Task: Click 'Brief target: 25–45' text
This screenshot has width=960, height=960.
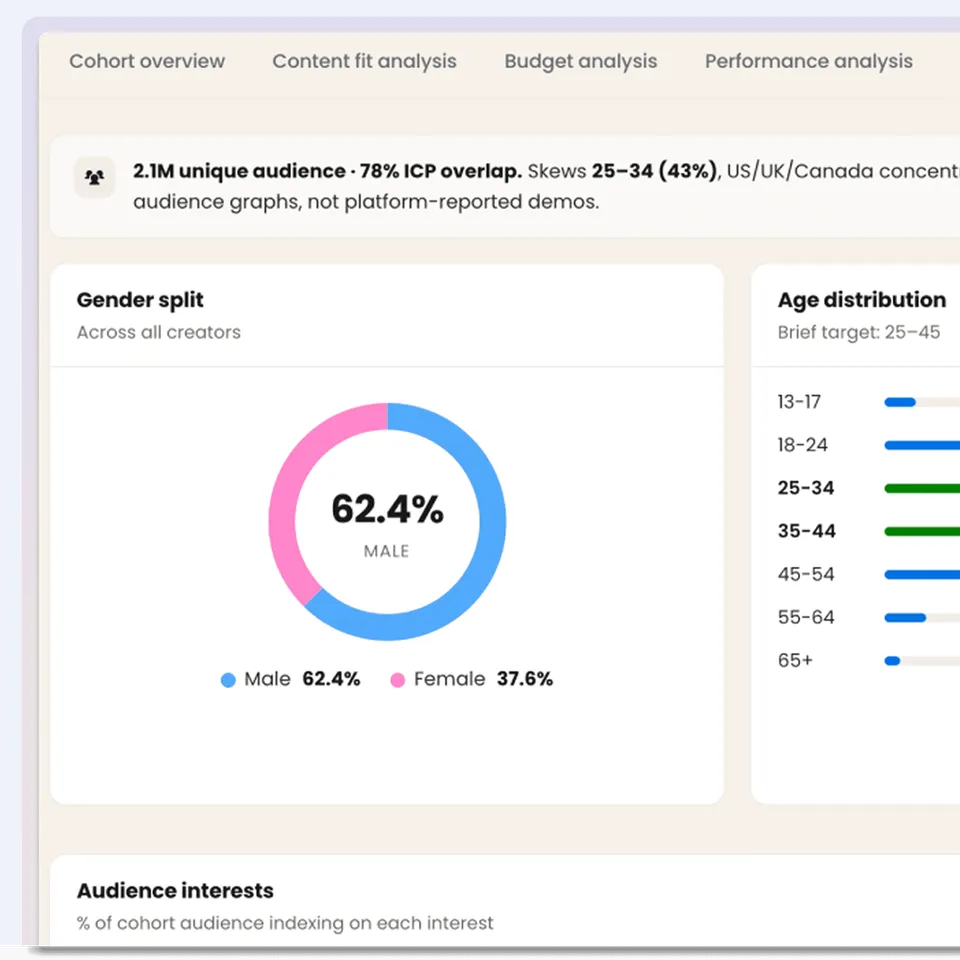Action: tap(858, 332)
